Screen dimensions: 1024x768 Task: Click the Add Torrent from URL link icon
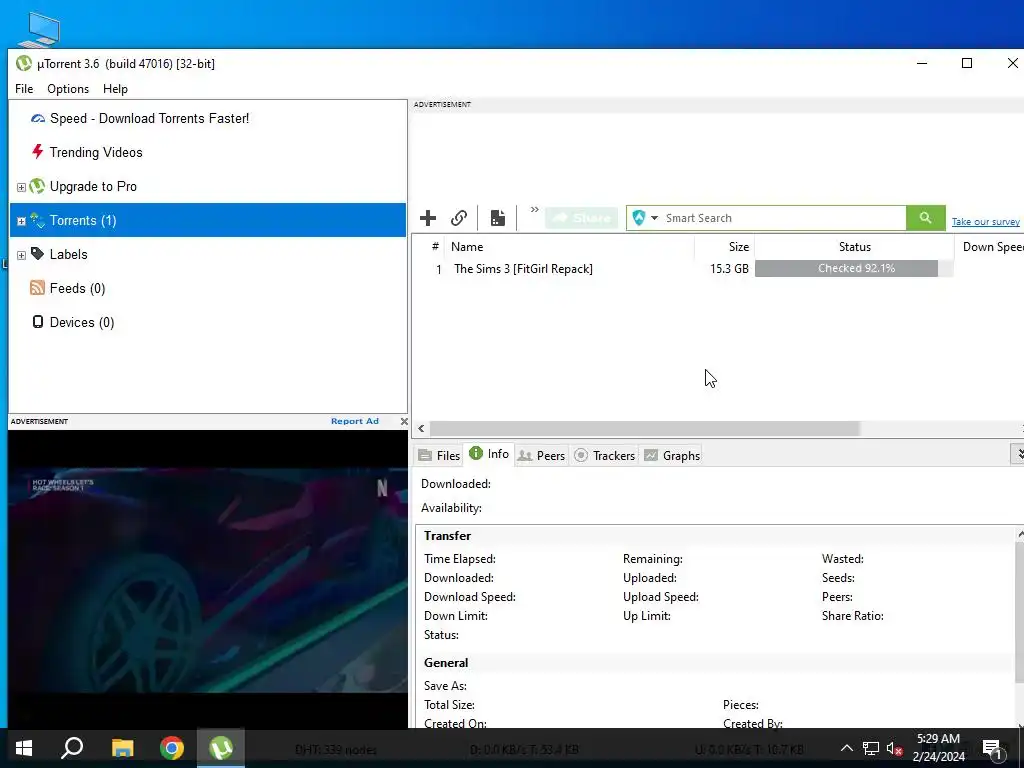coord(459,218)
